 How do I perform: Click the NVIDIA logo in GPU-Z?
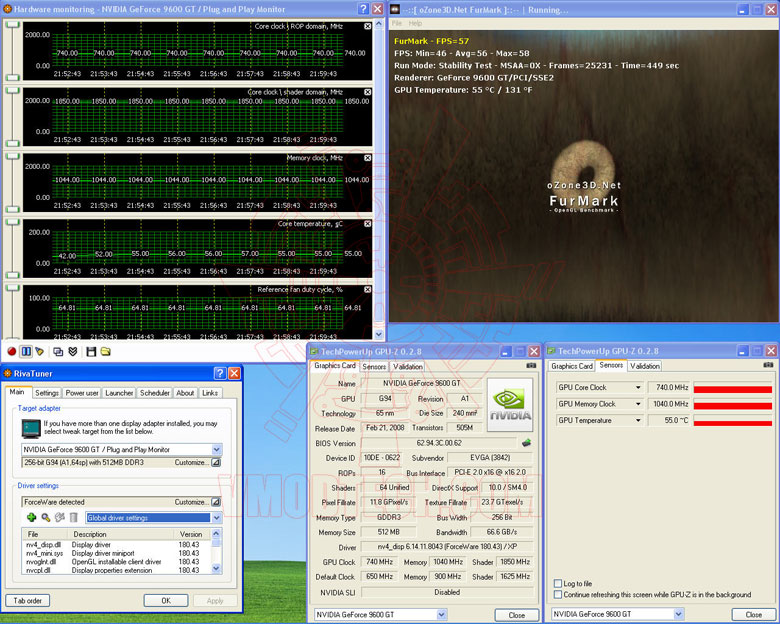click(510, 405)
